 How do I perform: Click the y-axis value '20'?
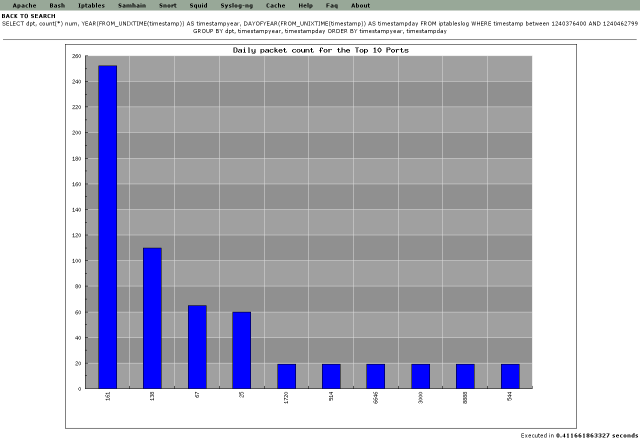tap(78, 363)
